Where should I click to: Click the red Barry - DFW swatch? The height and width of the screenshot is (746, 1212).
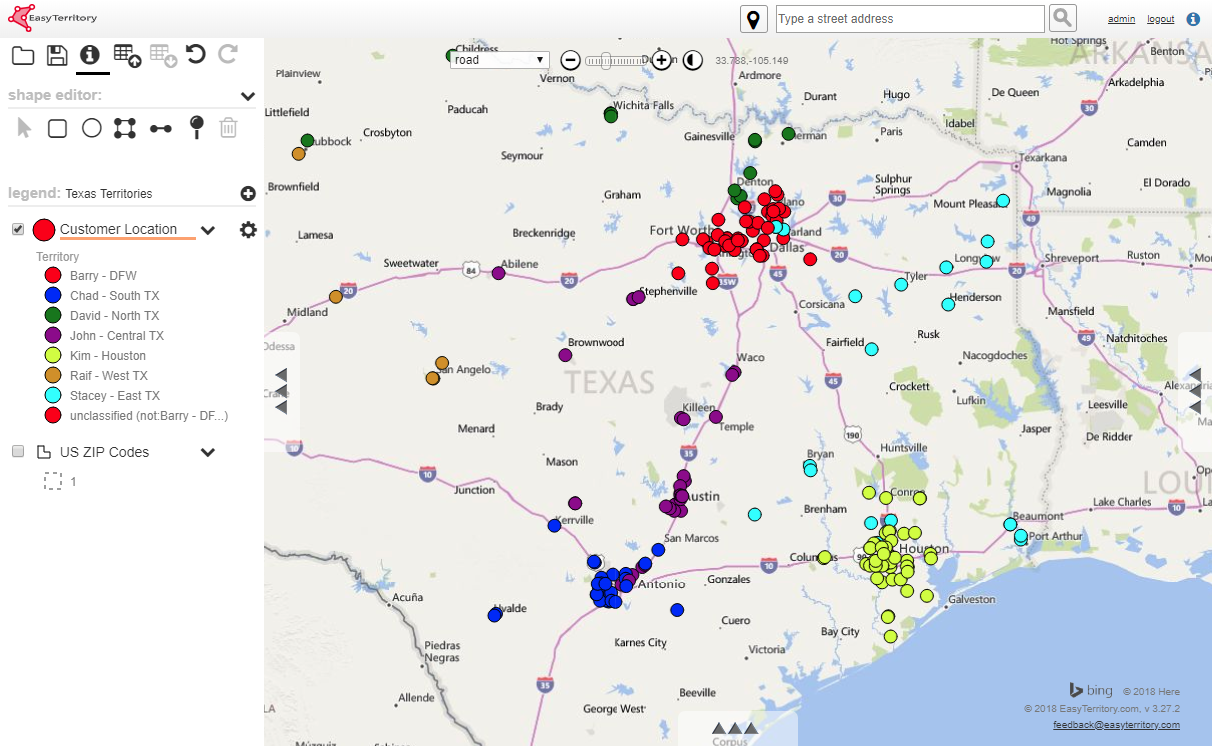(x=54, y=276)
